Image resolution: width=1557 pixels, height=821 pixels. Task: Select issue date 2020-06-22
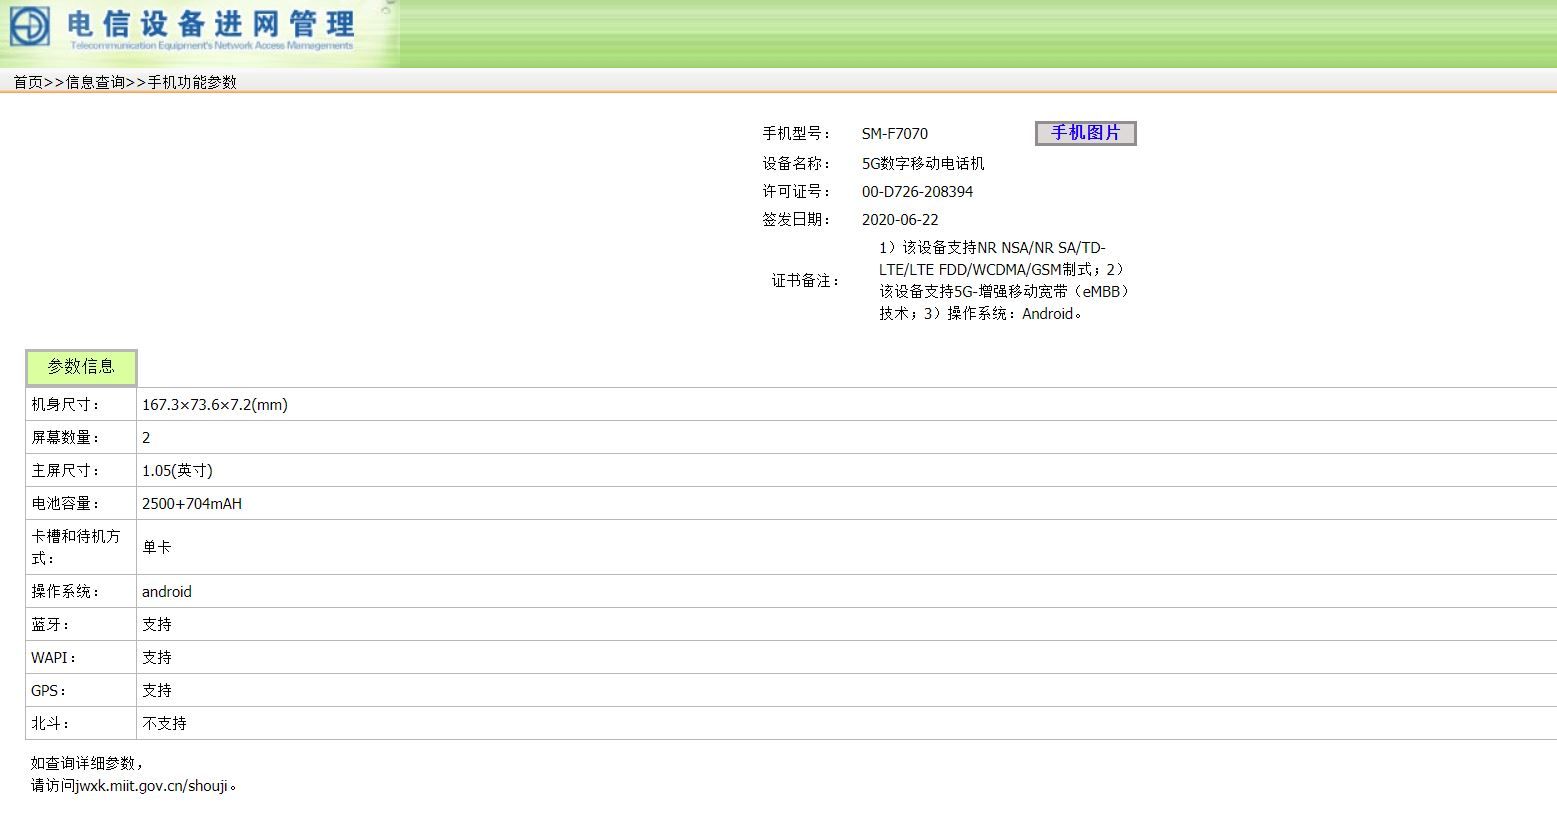(x=900, y=220)
